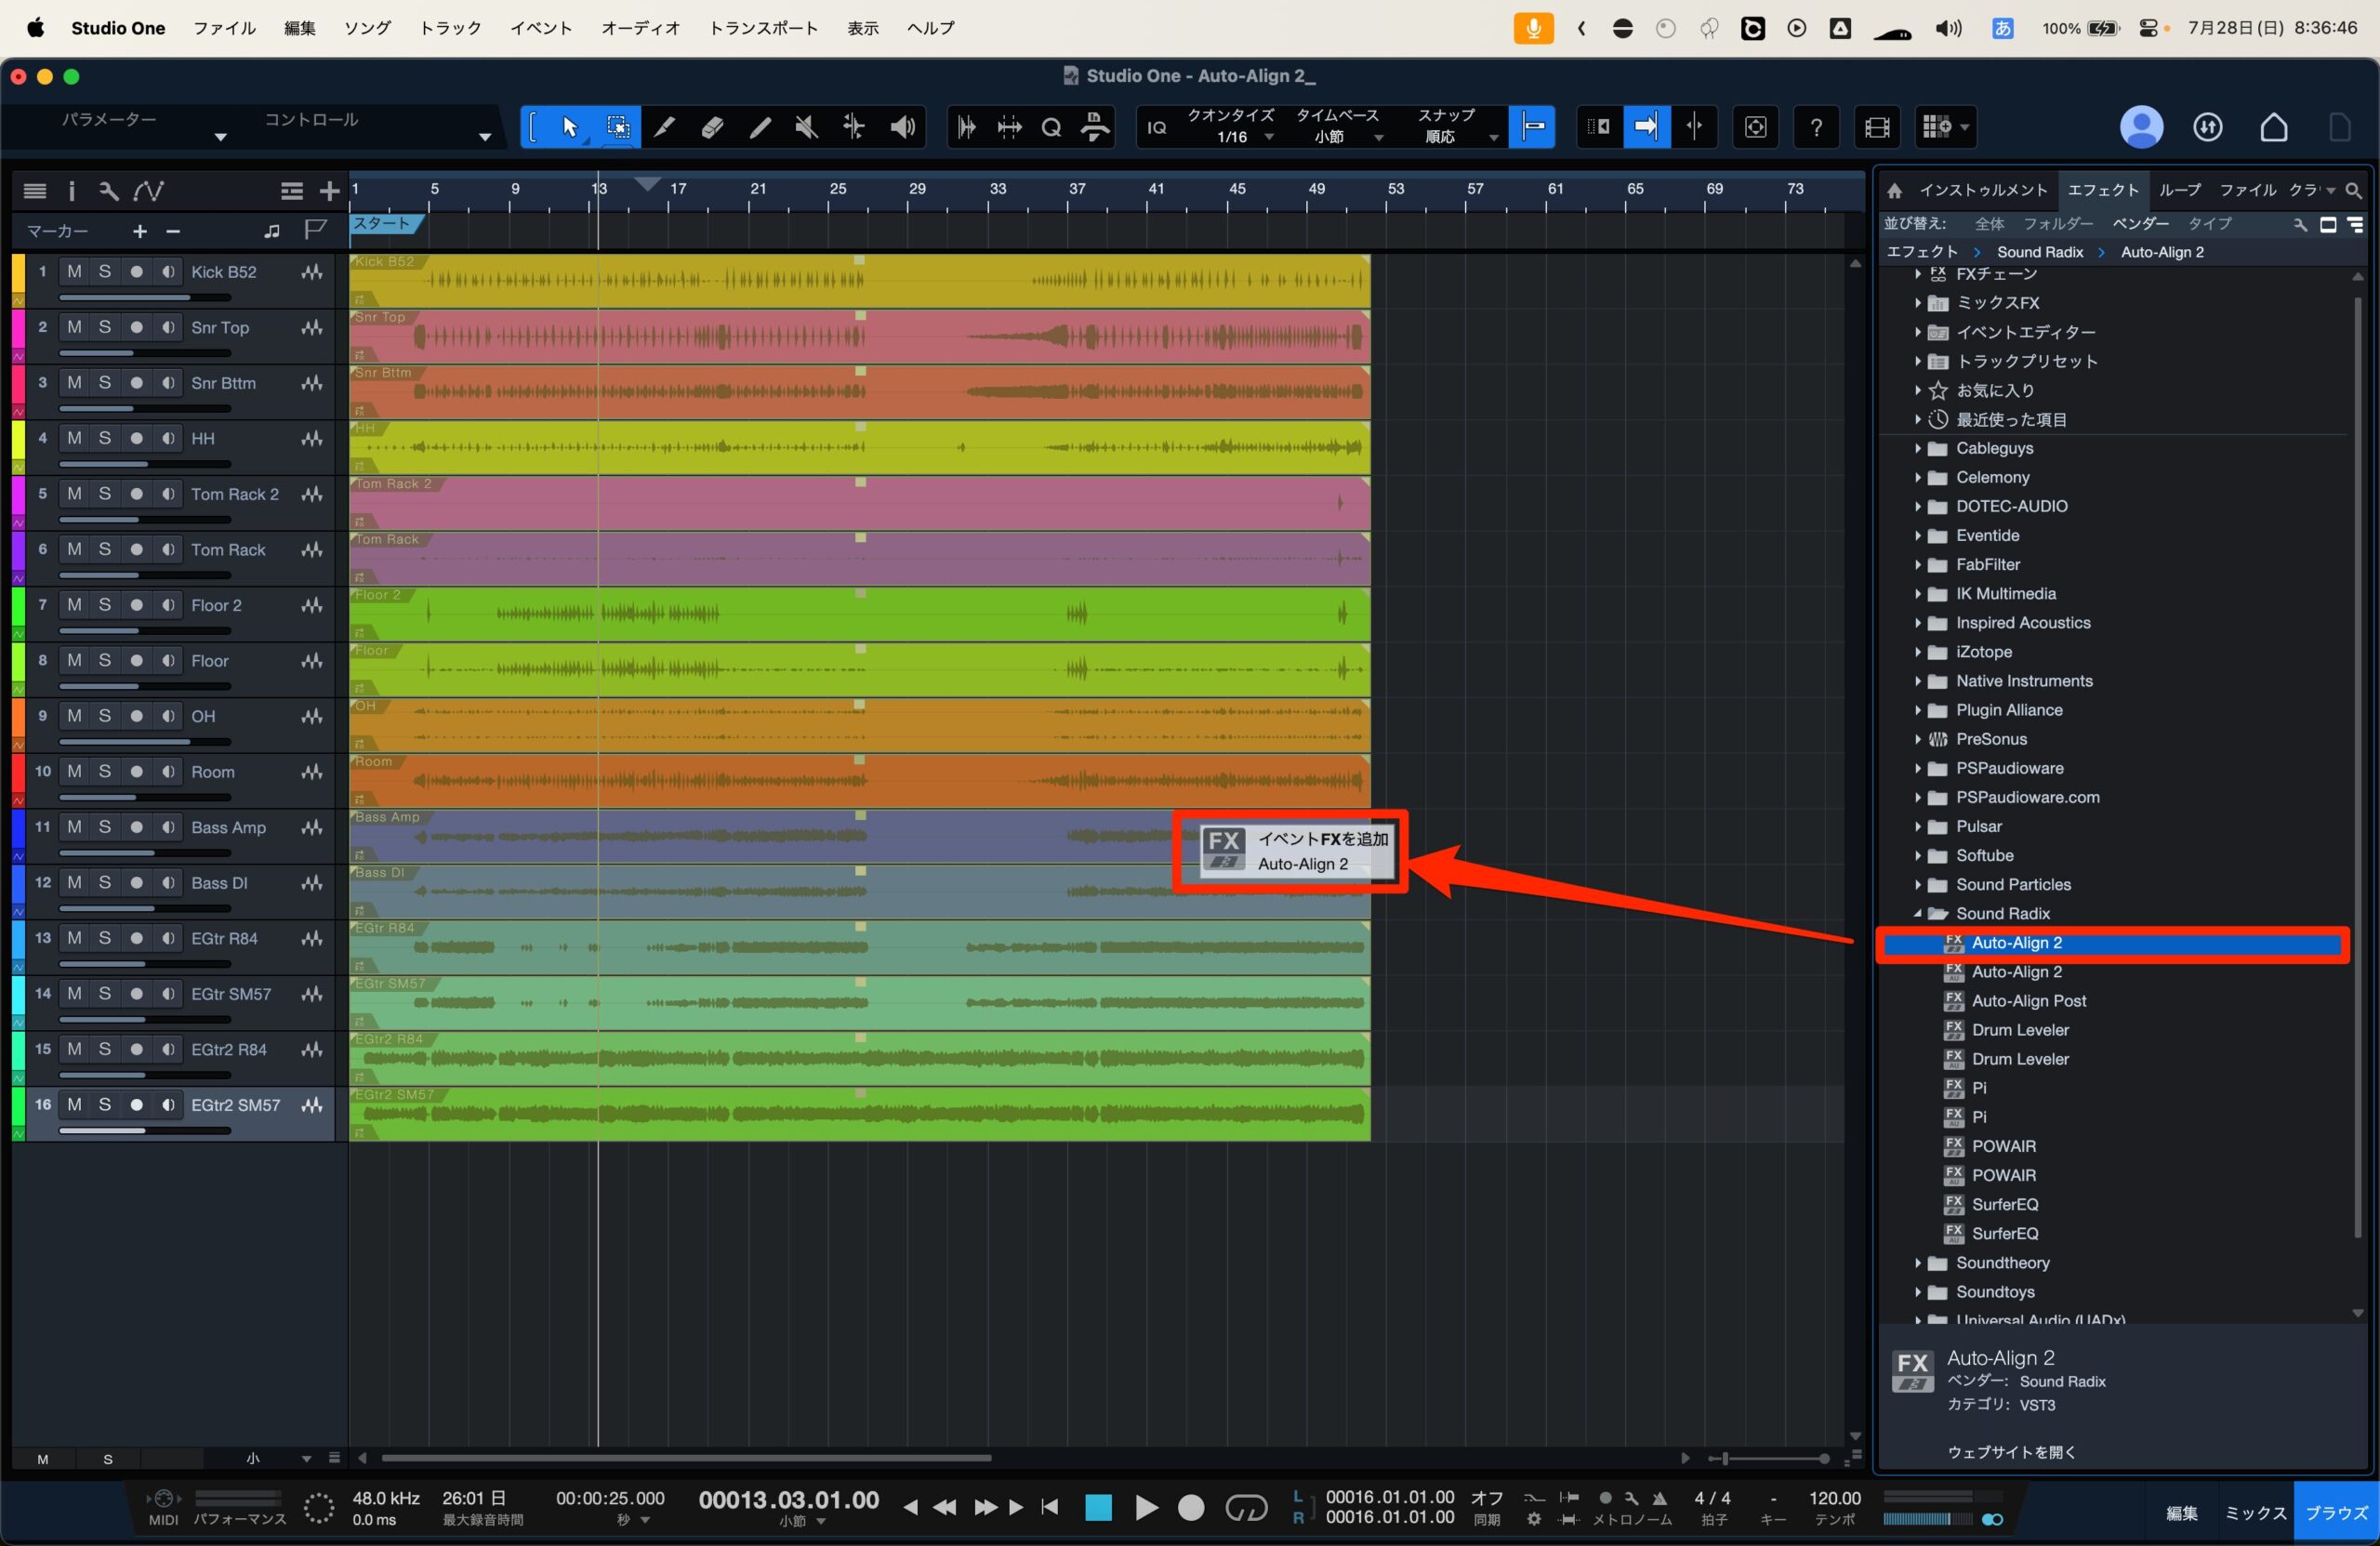This screenshot has height=1546, width=2380.
Task: Solo the EGtr R84 track
Action: pyautogui.click(x=105, y=938)
